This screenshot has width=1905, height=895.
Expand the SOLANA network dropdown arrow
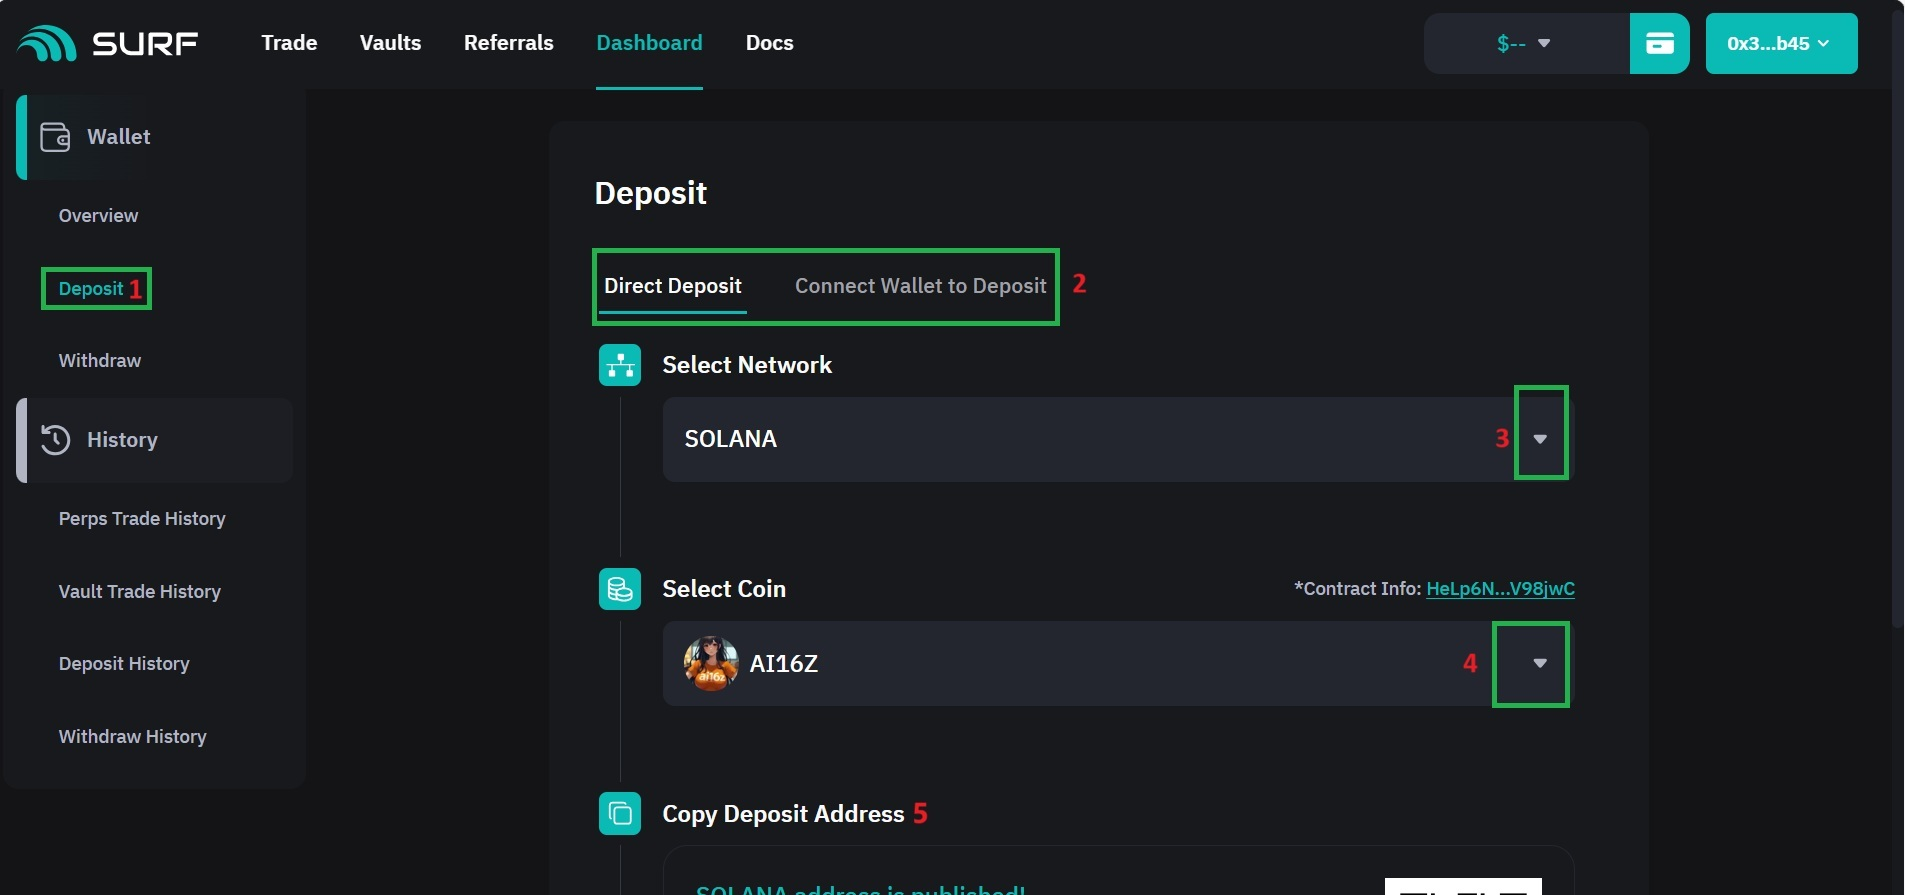tap(1540, 439)
